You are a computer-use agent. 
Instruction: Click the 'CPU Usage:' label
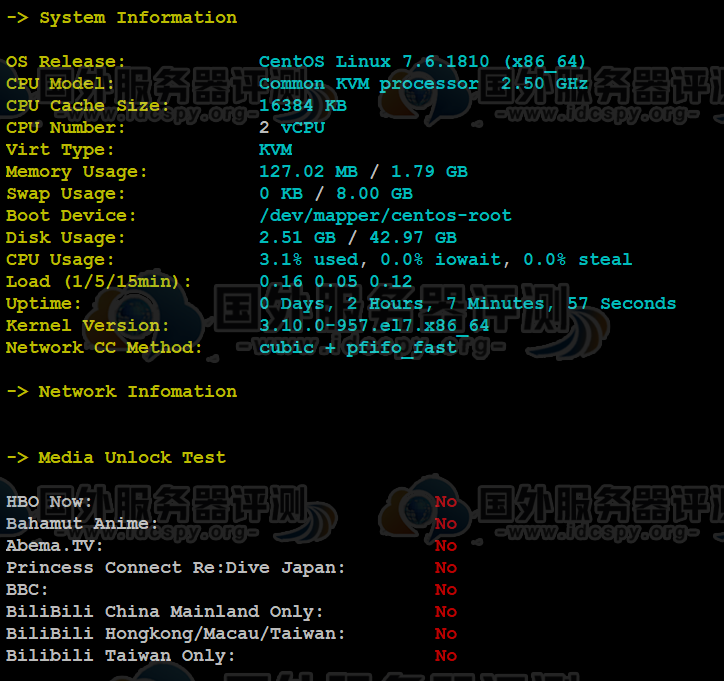pyautogui.click(x=60, y=260)
